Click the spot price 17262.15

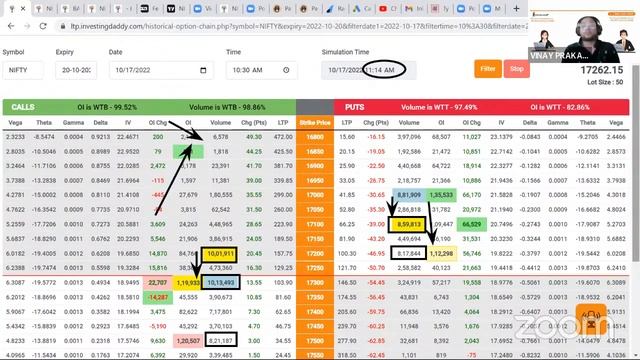(x=602, y=70)
